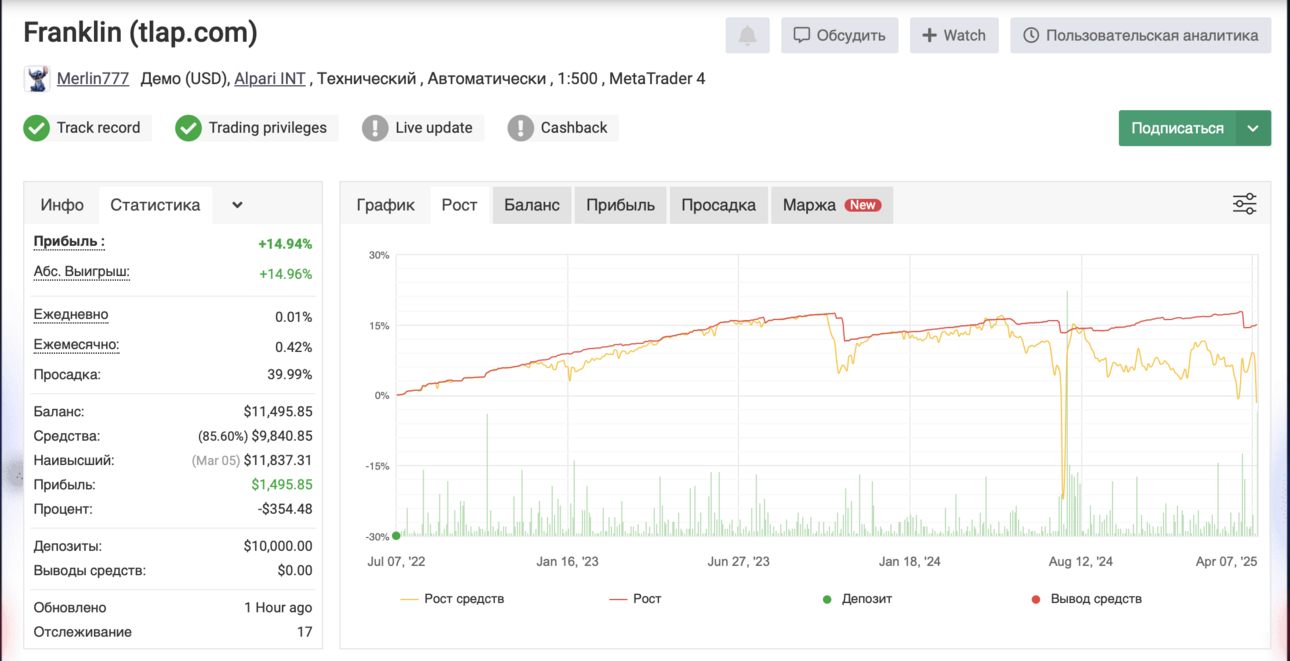1290x661 pixels.
Task: Open the Просадка chart tab
Action: coord(719,205)
